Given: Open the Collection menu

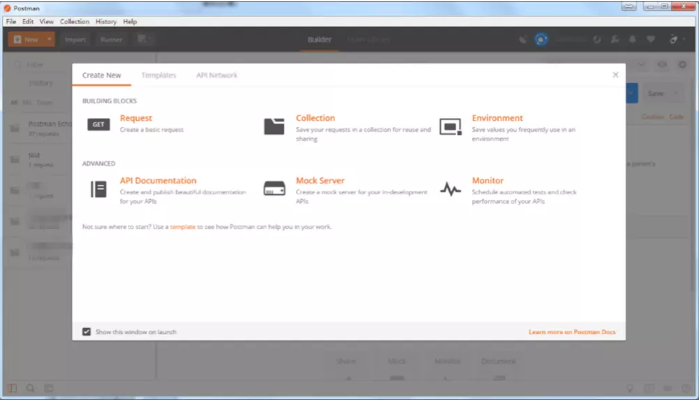Looking at the screenshot, I should 74,21.
